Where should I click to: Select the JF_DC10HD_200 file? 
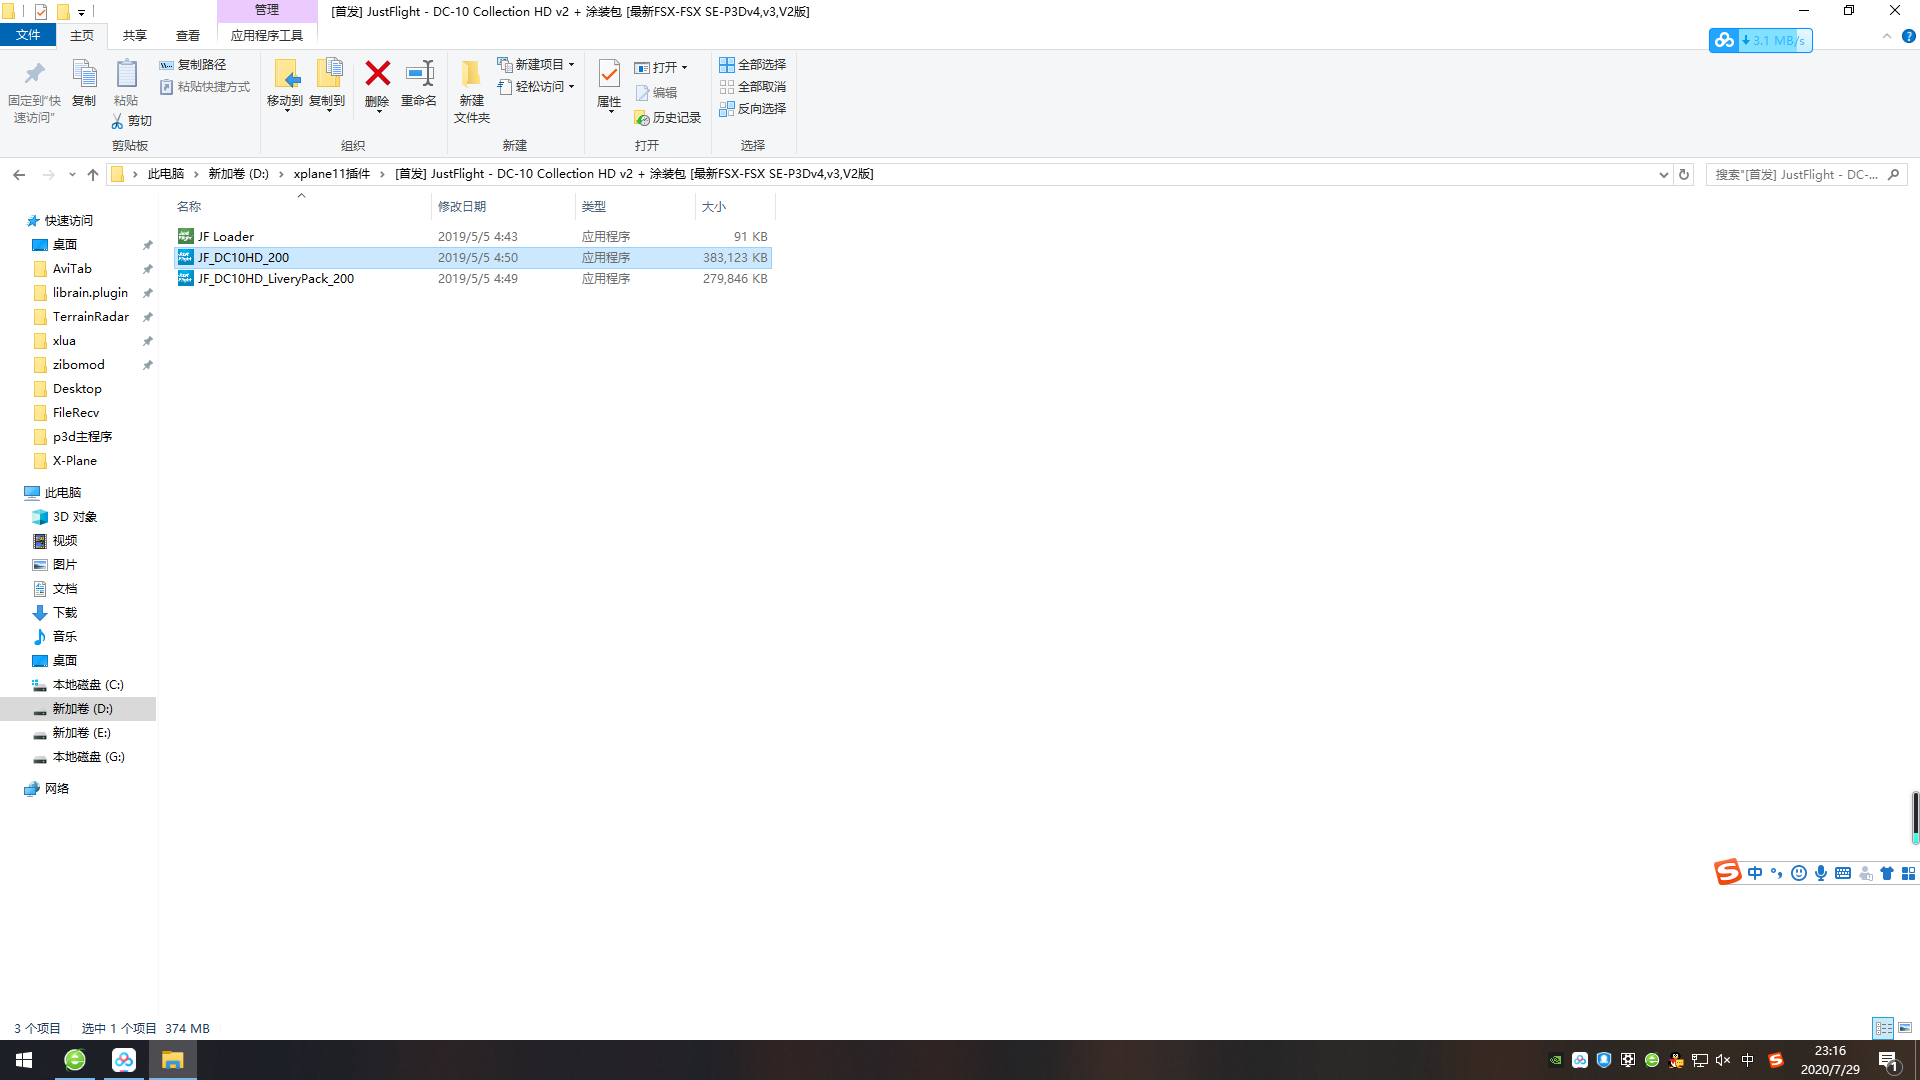[x=472, y=258]
